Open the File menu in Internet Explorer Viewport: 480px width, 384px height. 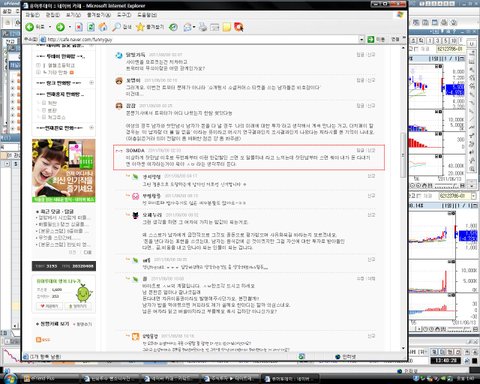click(x=33, y=15)
